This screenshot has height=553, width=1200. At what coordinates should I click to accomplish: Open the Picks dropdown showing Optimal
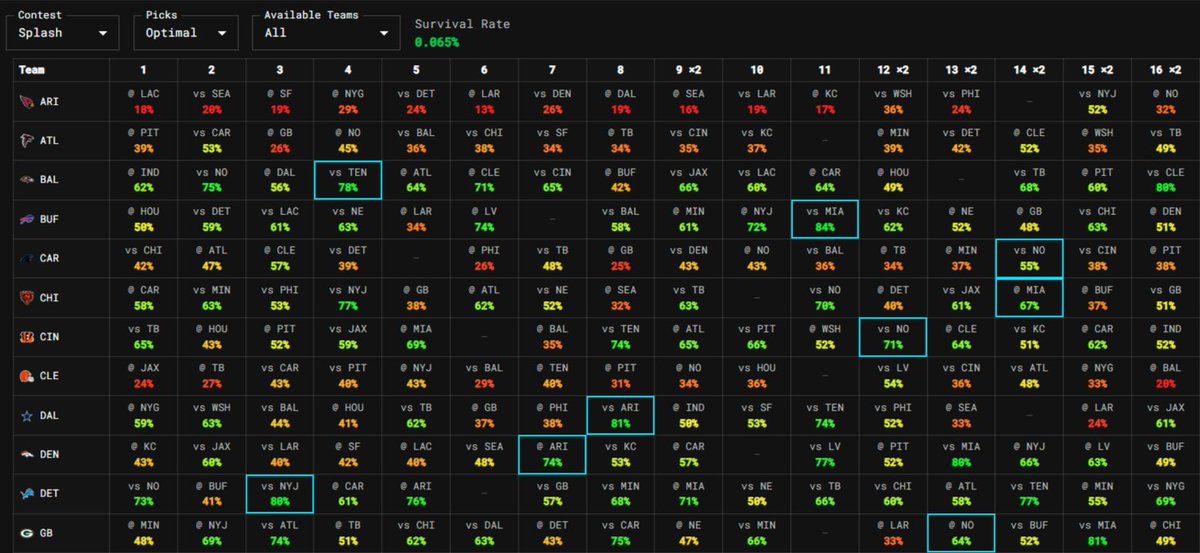point(185,32)
